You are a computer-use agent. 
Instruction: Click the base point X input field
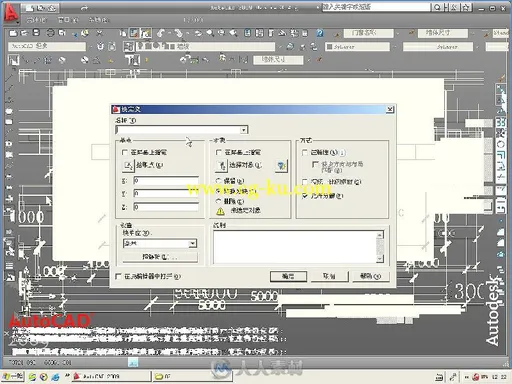coord(166,181)
